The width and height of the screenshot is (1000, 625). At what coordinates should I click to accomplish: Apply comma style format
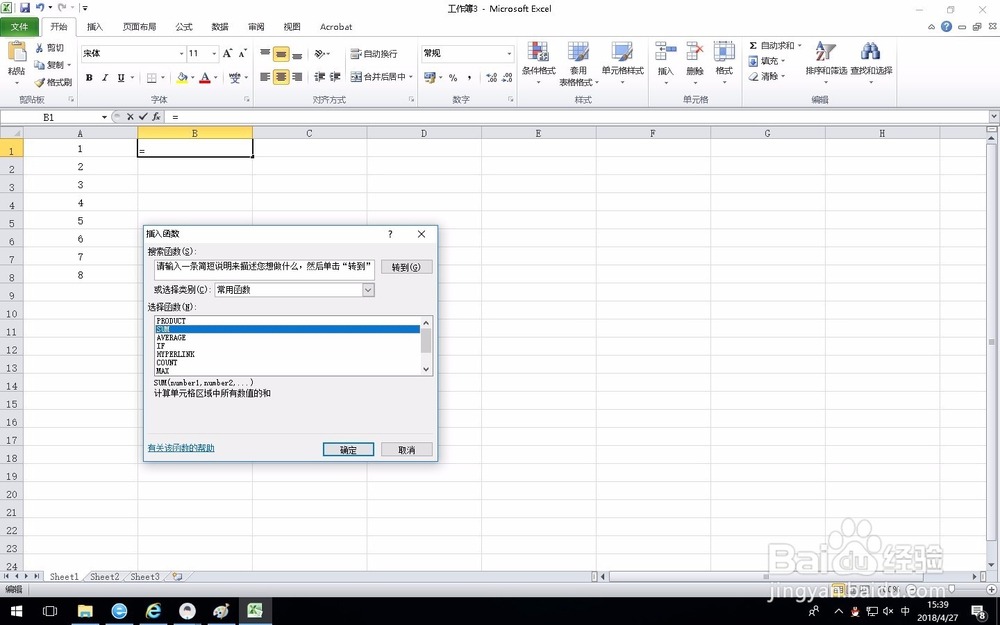pyautogui.click(x=469, y=78)
